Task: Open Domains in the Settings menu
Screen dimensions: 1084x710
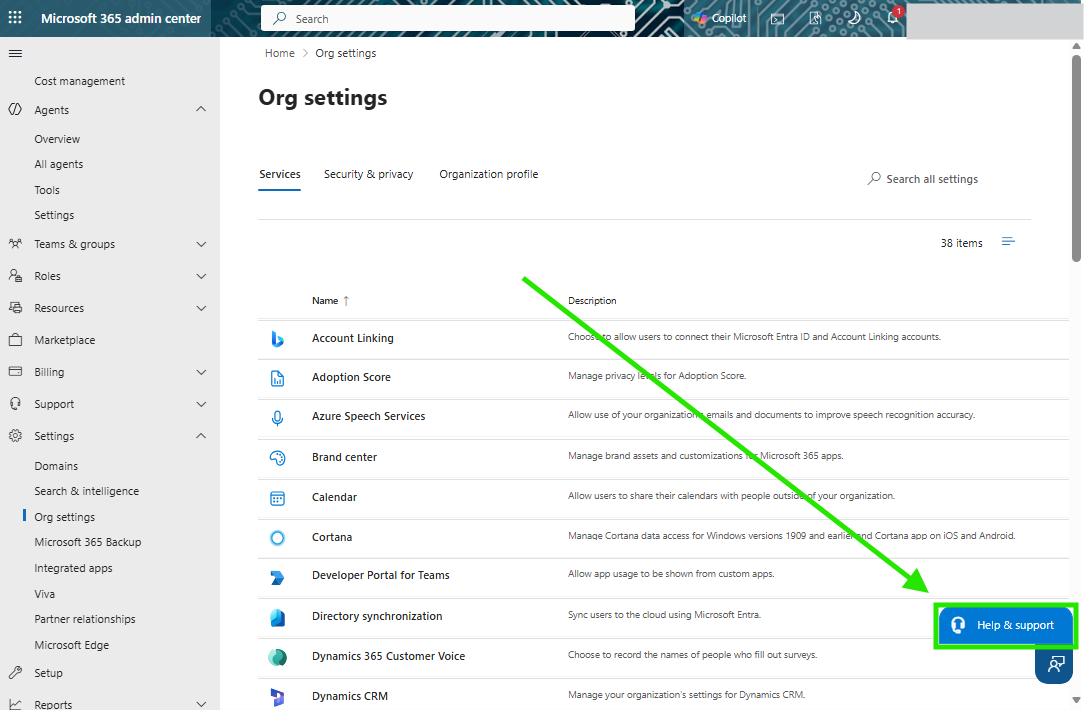Action: click(x=56, y=466)
